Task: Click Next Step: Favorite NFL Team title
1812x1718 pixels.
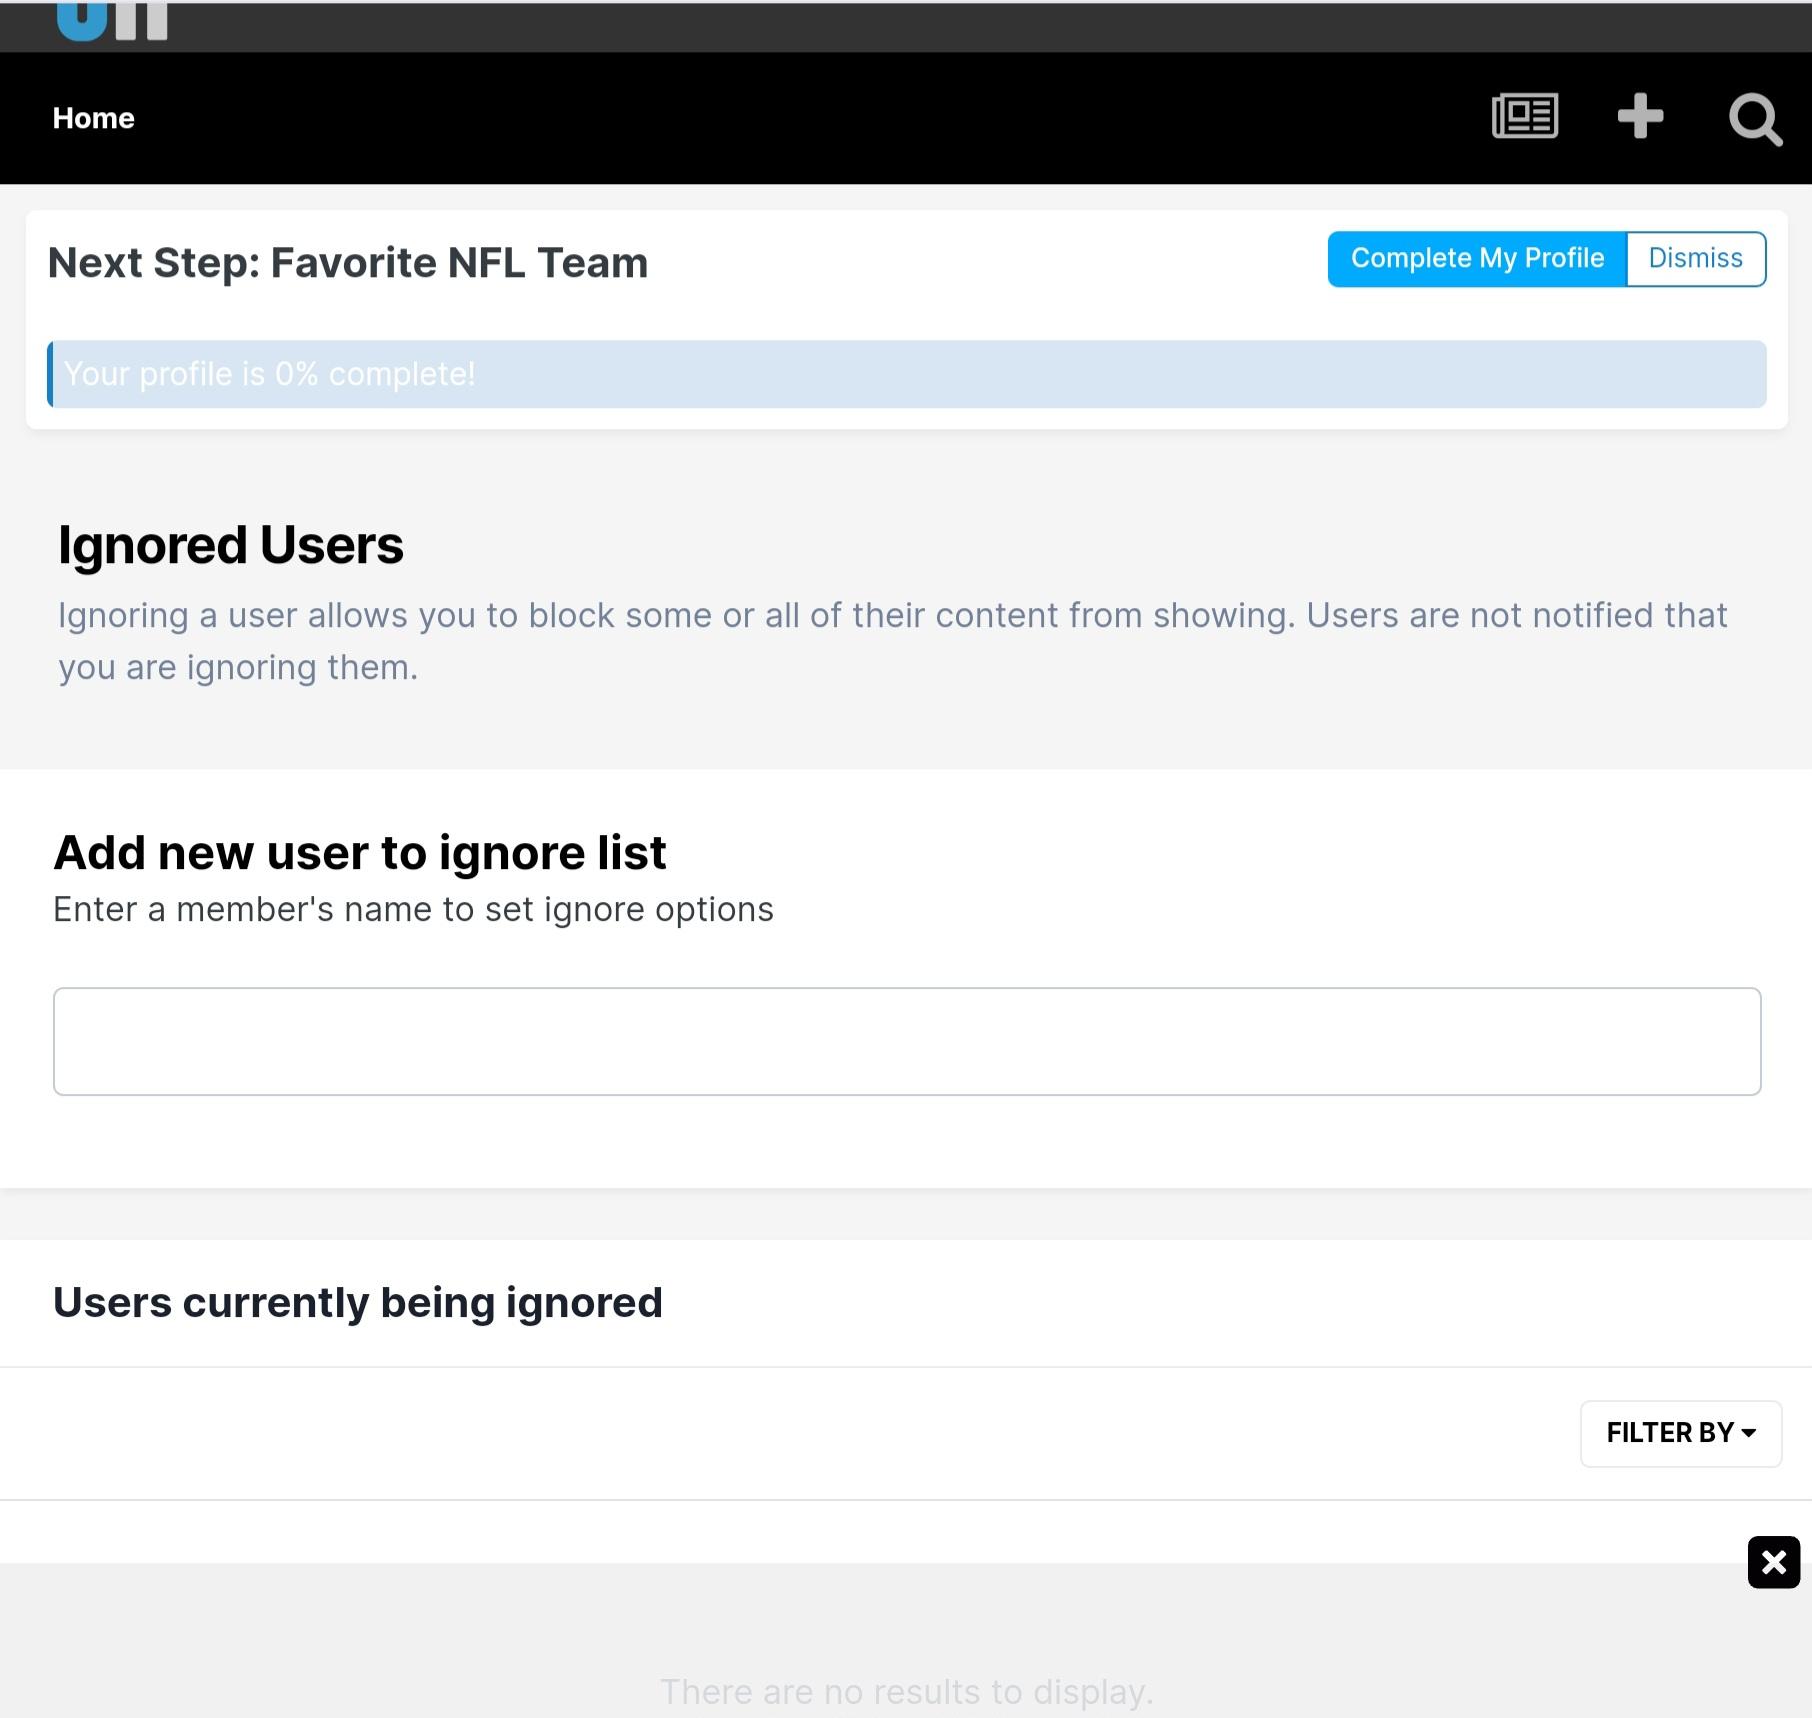Action: point(348,263)
